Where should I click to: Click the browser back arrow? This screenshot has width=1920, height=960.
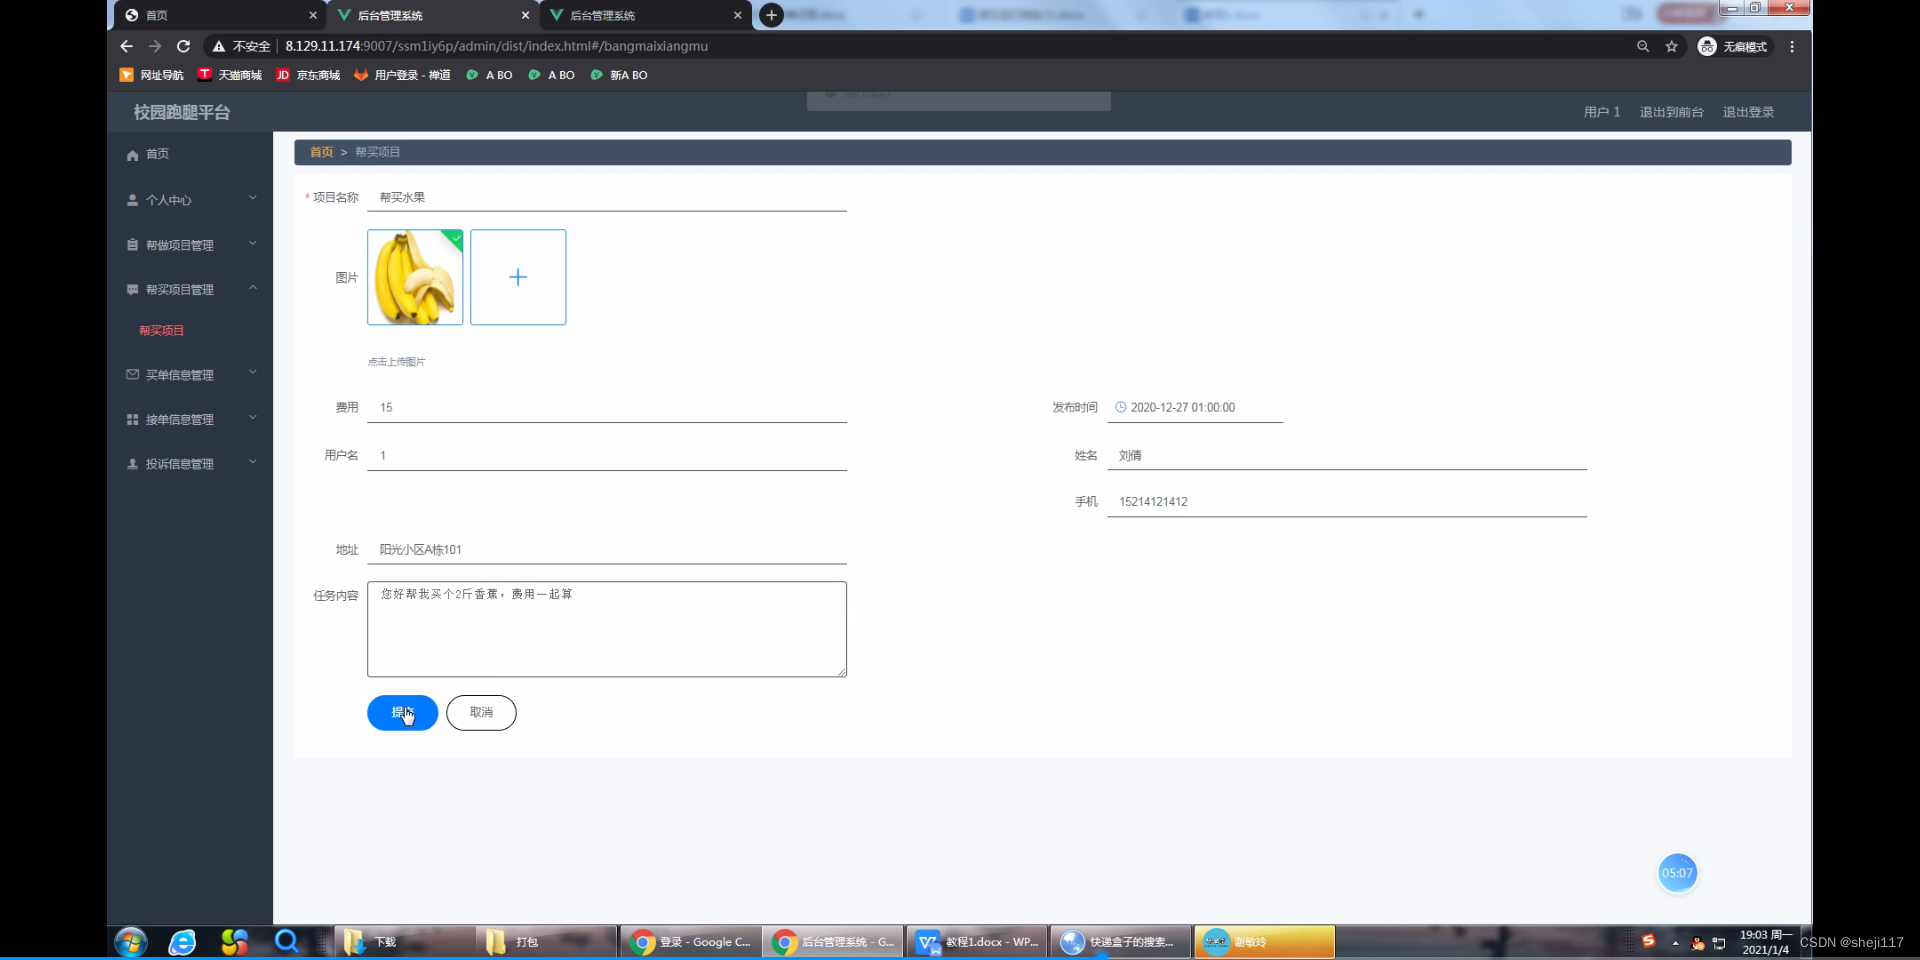(126, 46)
